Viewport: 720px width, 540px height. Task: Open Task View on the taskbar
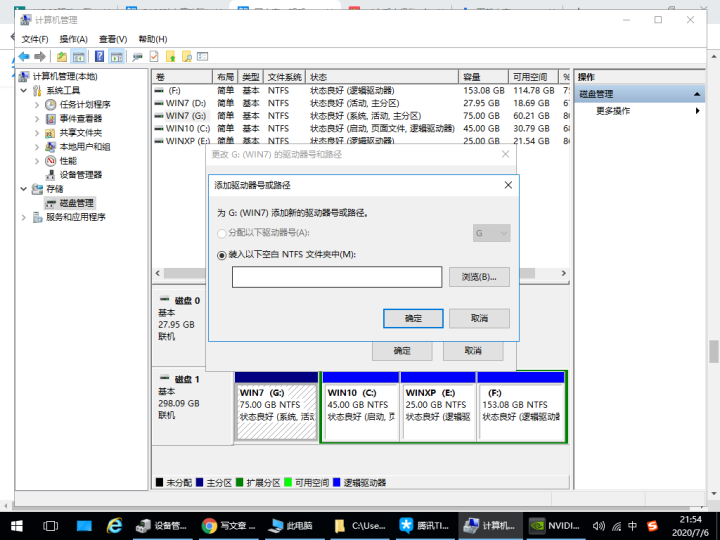click(x=50, y=526)
